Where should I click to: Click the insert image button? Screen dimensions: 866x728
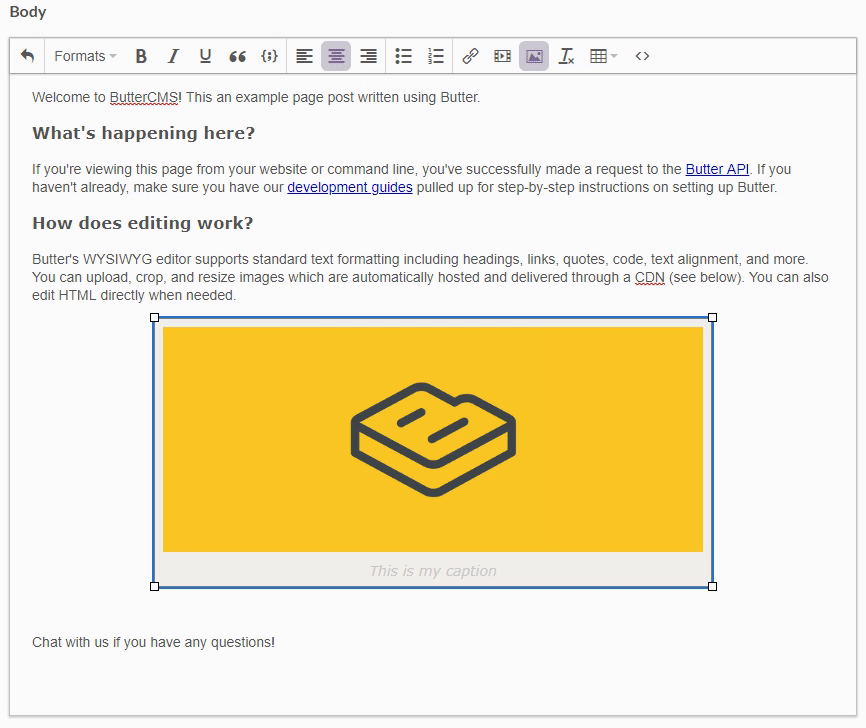[x=534, y=56]
